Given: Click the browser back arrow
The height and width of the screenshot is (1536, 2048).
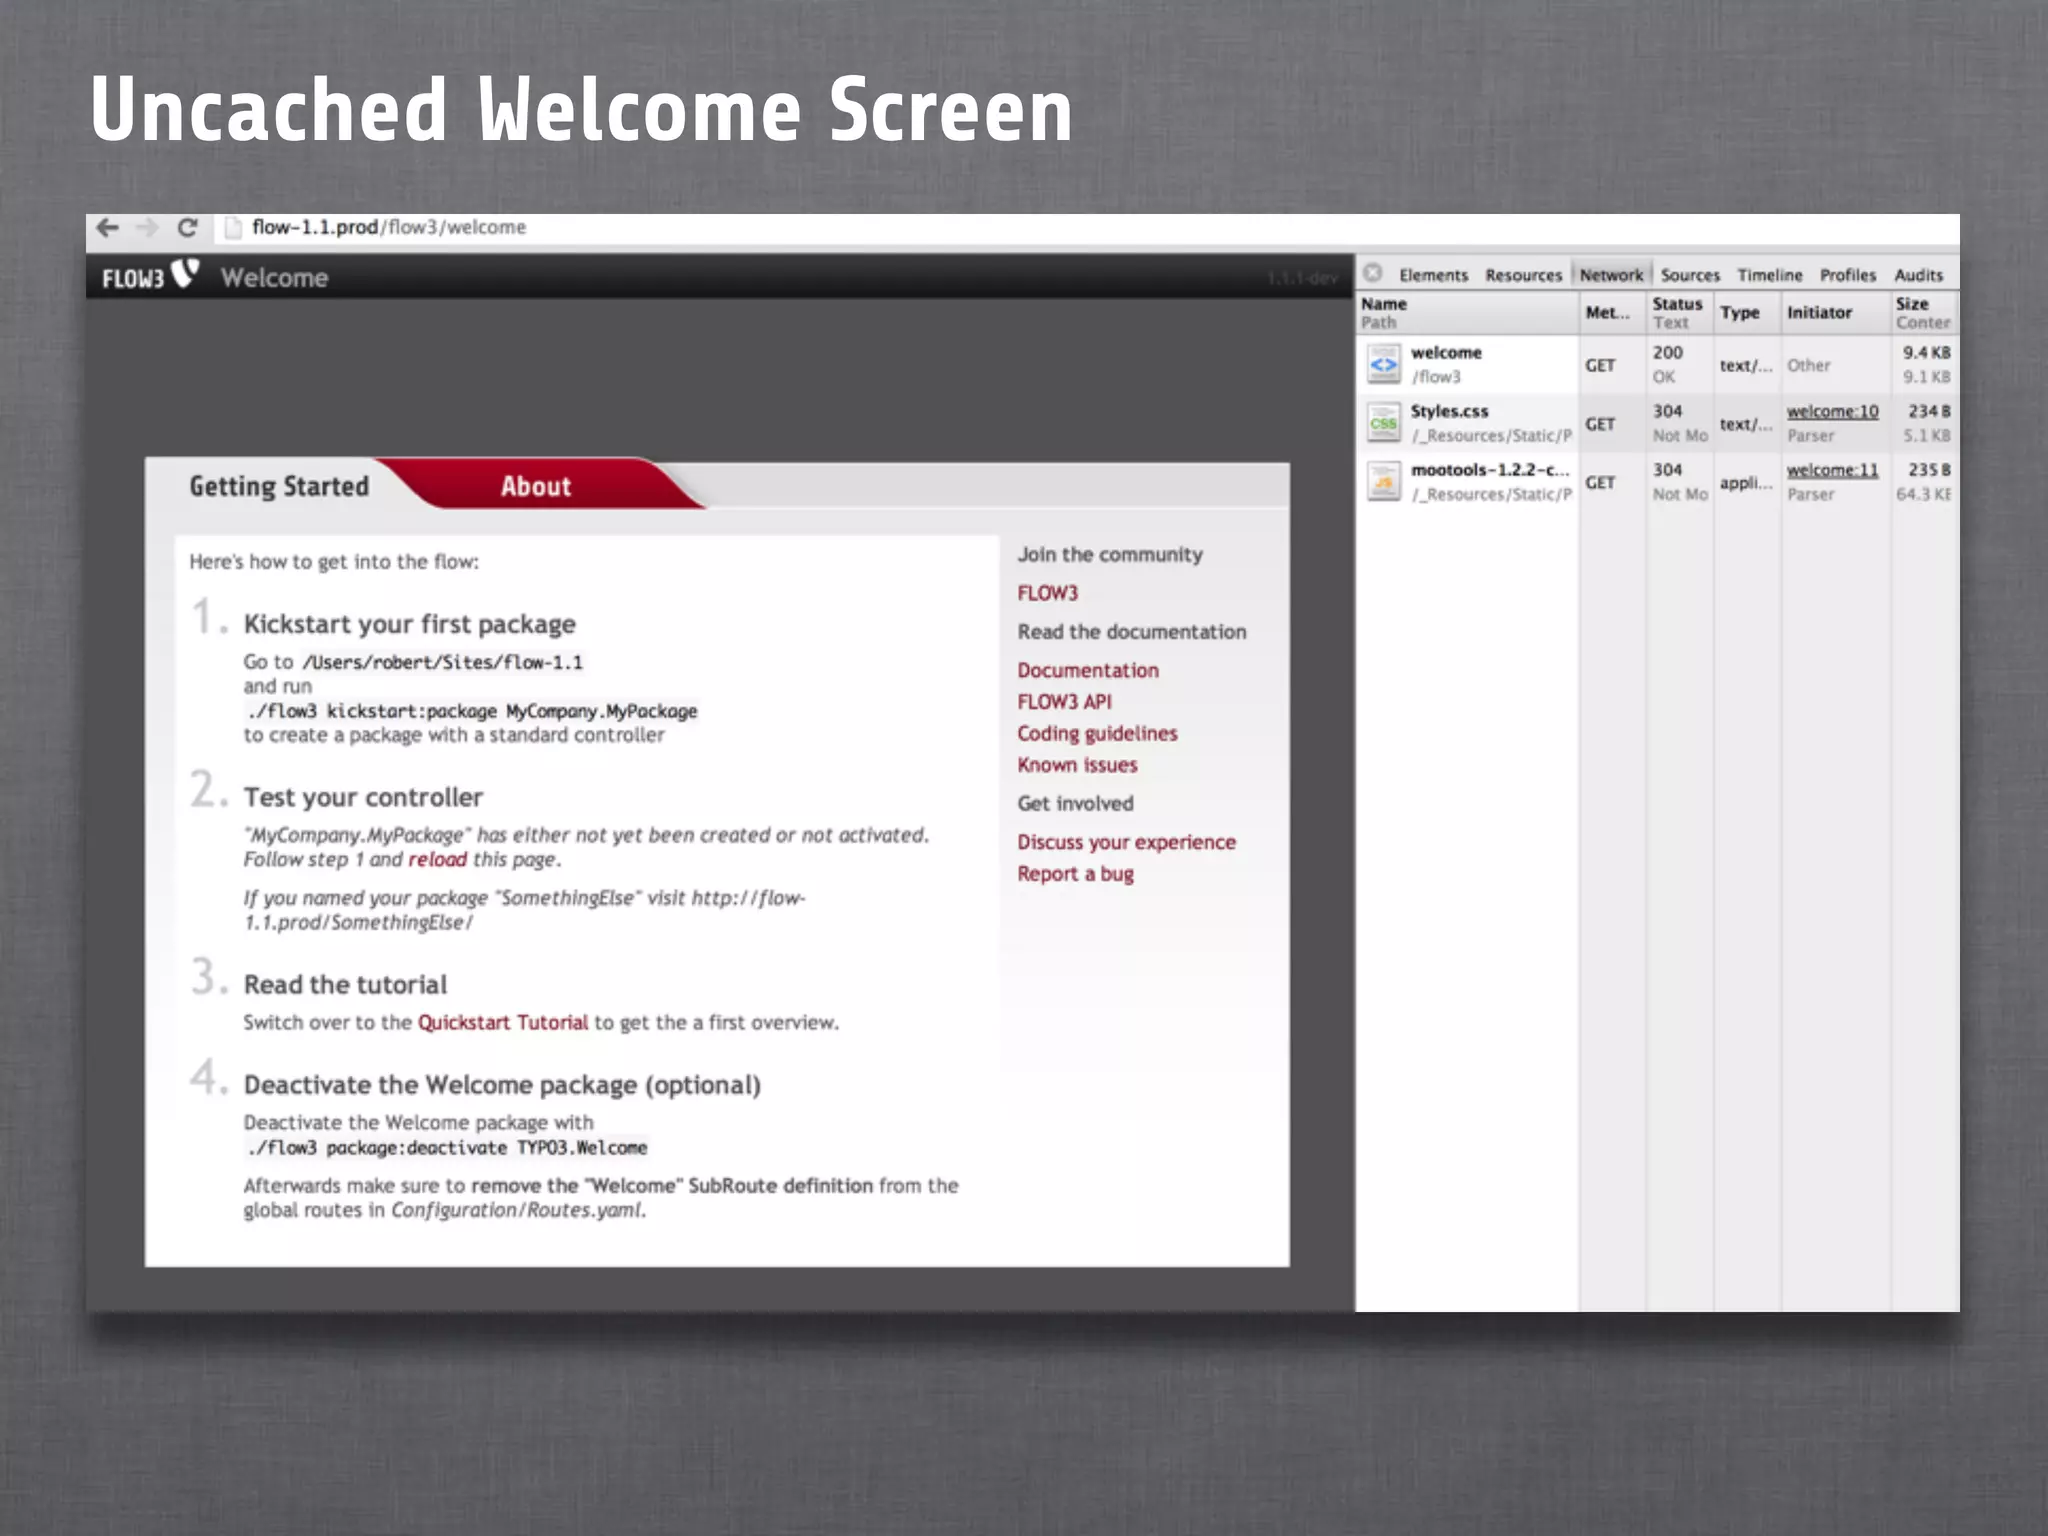Looking at the screenshot, I should 108,228.
